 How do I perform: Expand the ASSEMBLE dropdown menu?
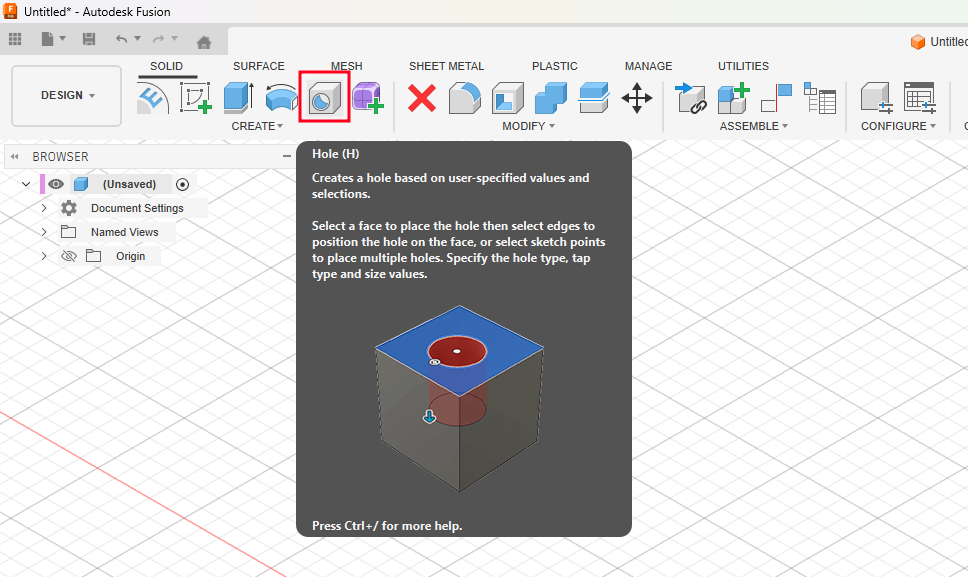pos(754,126)
